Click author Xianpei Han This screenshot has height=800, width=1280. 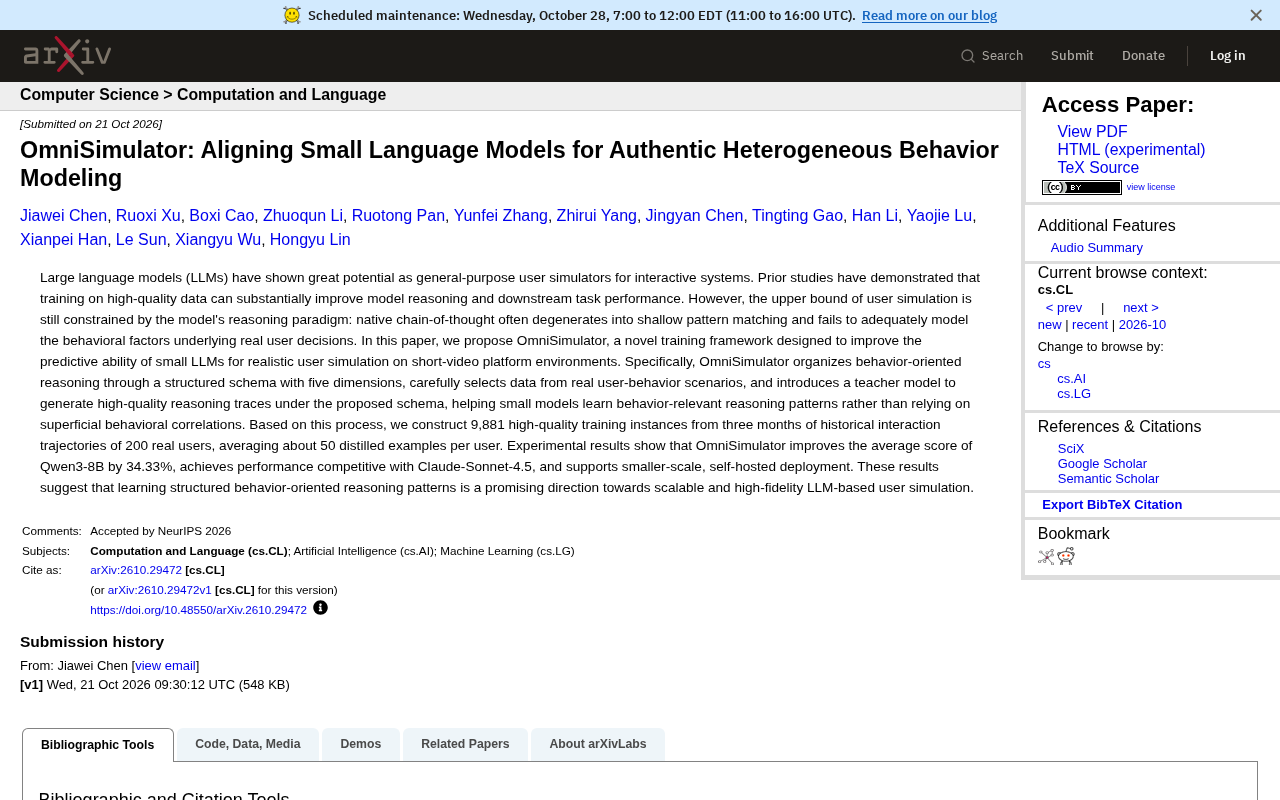(63, 240)
